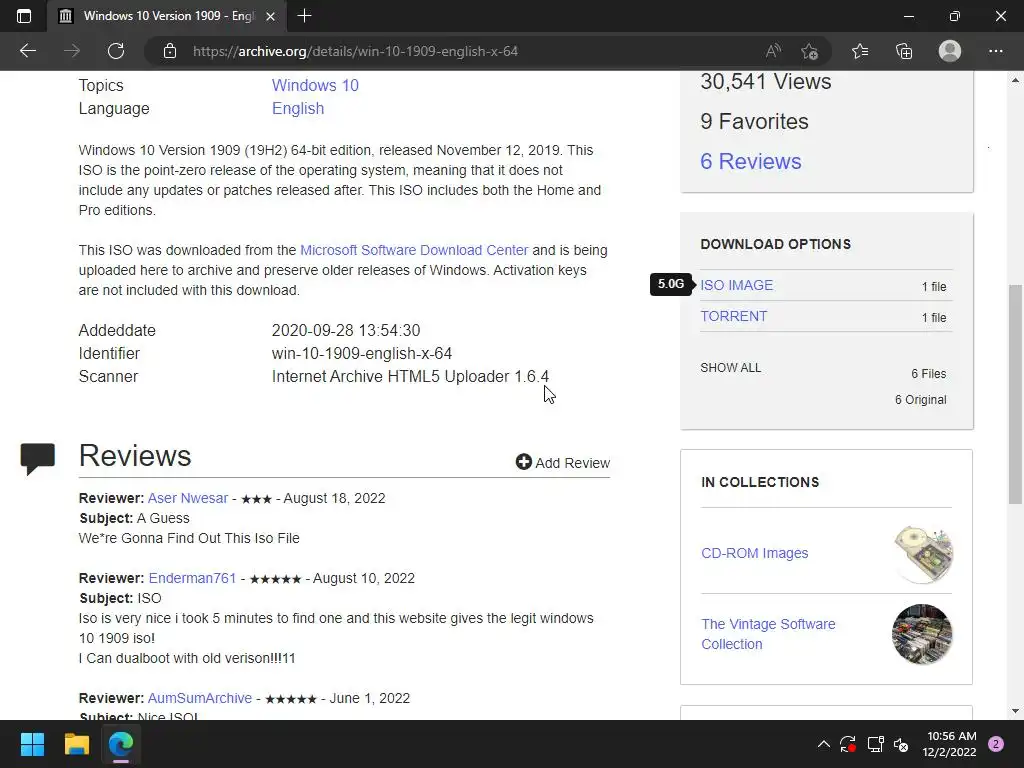Click the network tray icon
The height and width of the screenshot is (768, 1024).
click(x=875, y=744)
